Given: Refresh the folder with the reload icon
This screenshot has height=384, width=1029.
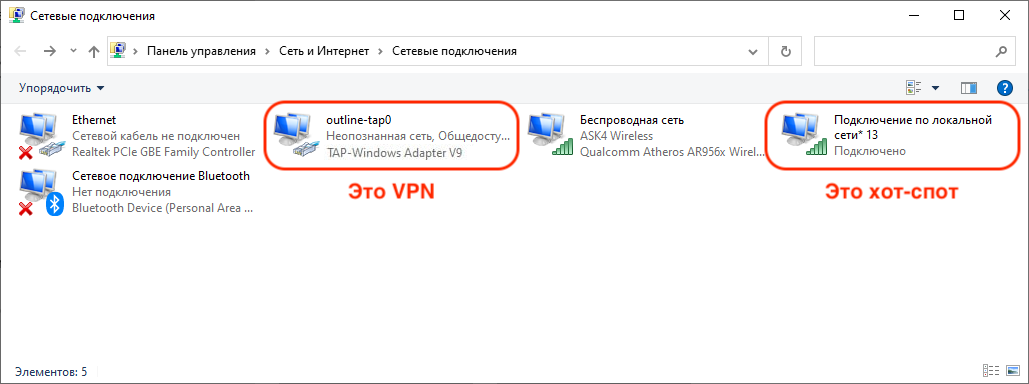Looking at the screenshot, I should 786,51.
